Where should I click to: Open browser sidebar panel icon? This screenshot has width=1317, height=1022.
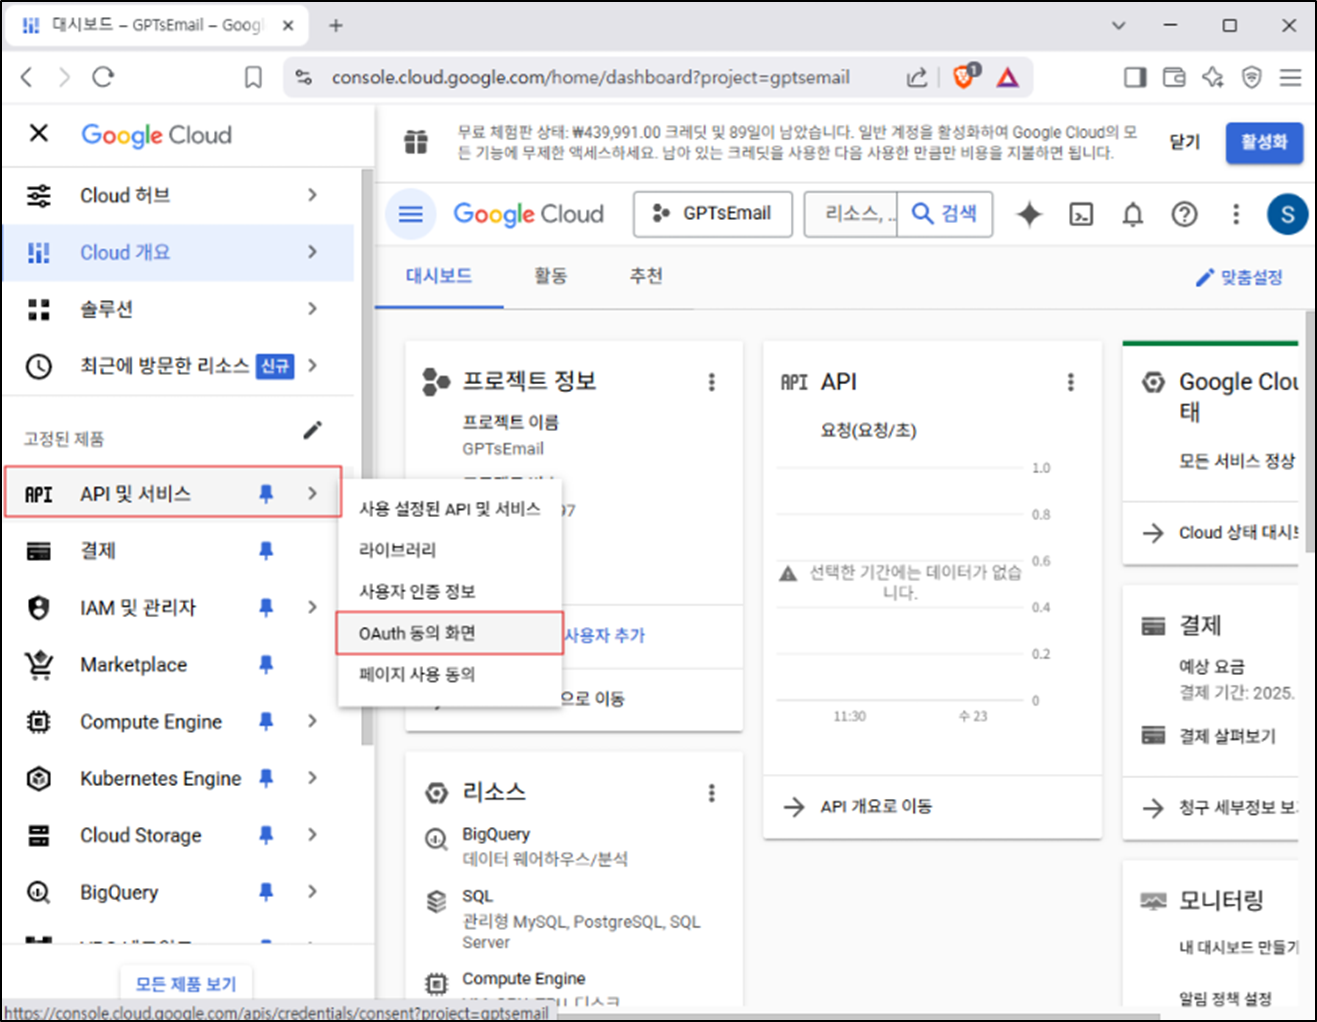tap(1135, 77)
